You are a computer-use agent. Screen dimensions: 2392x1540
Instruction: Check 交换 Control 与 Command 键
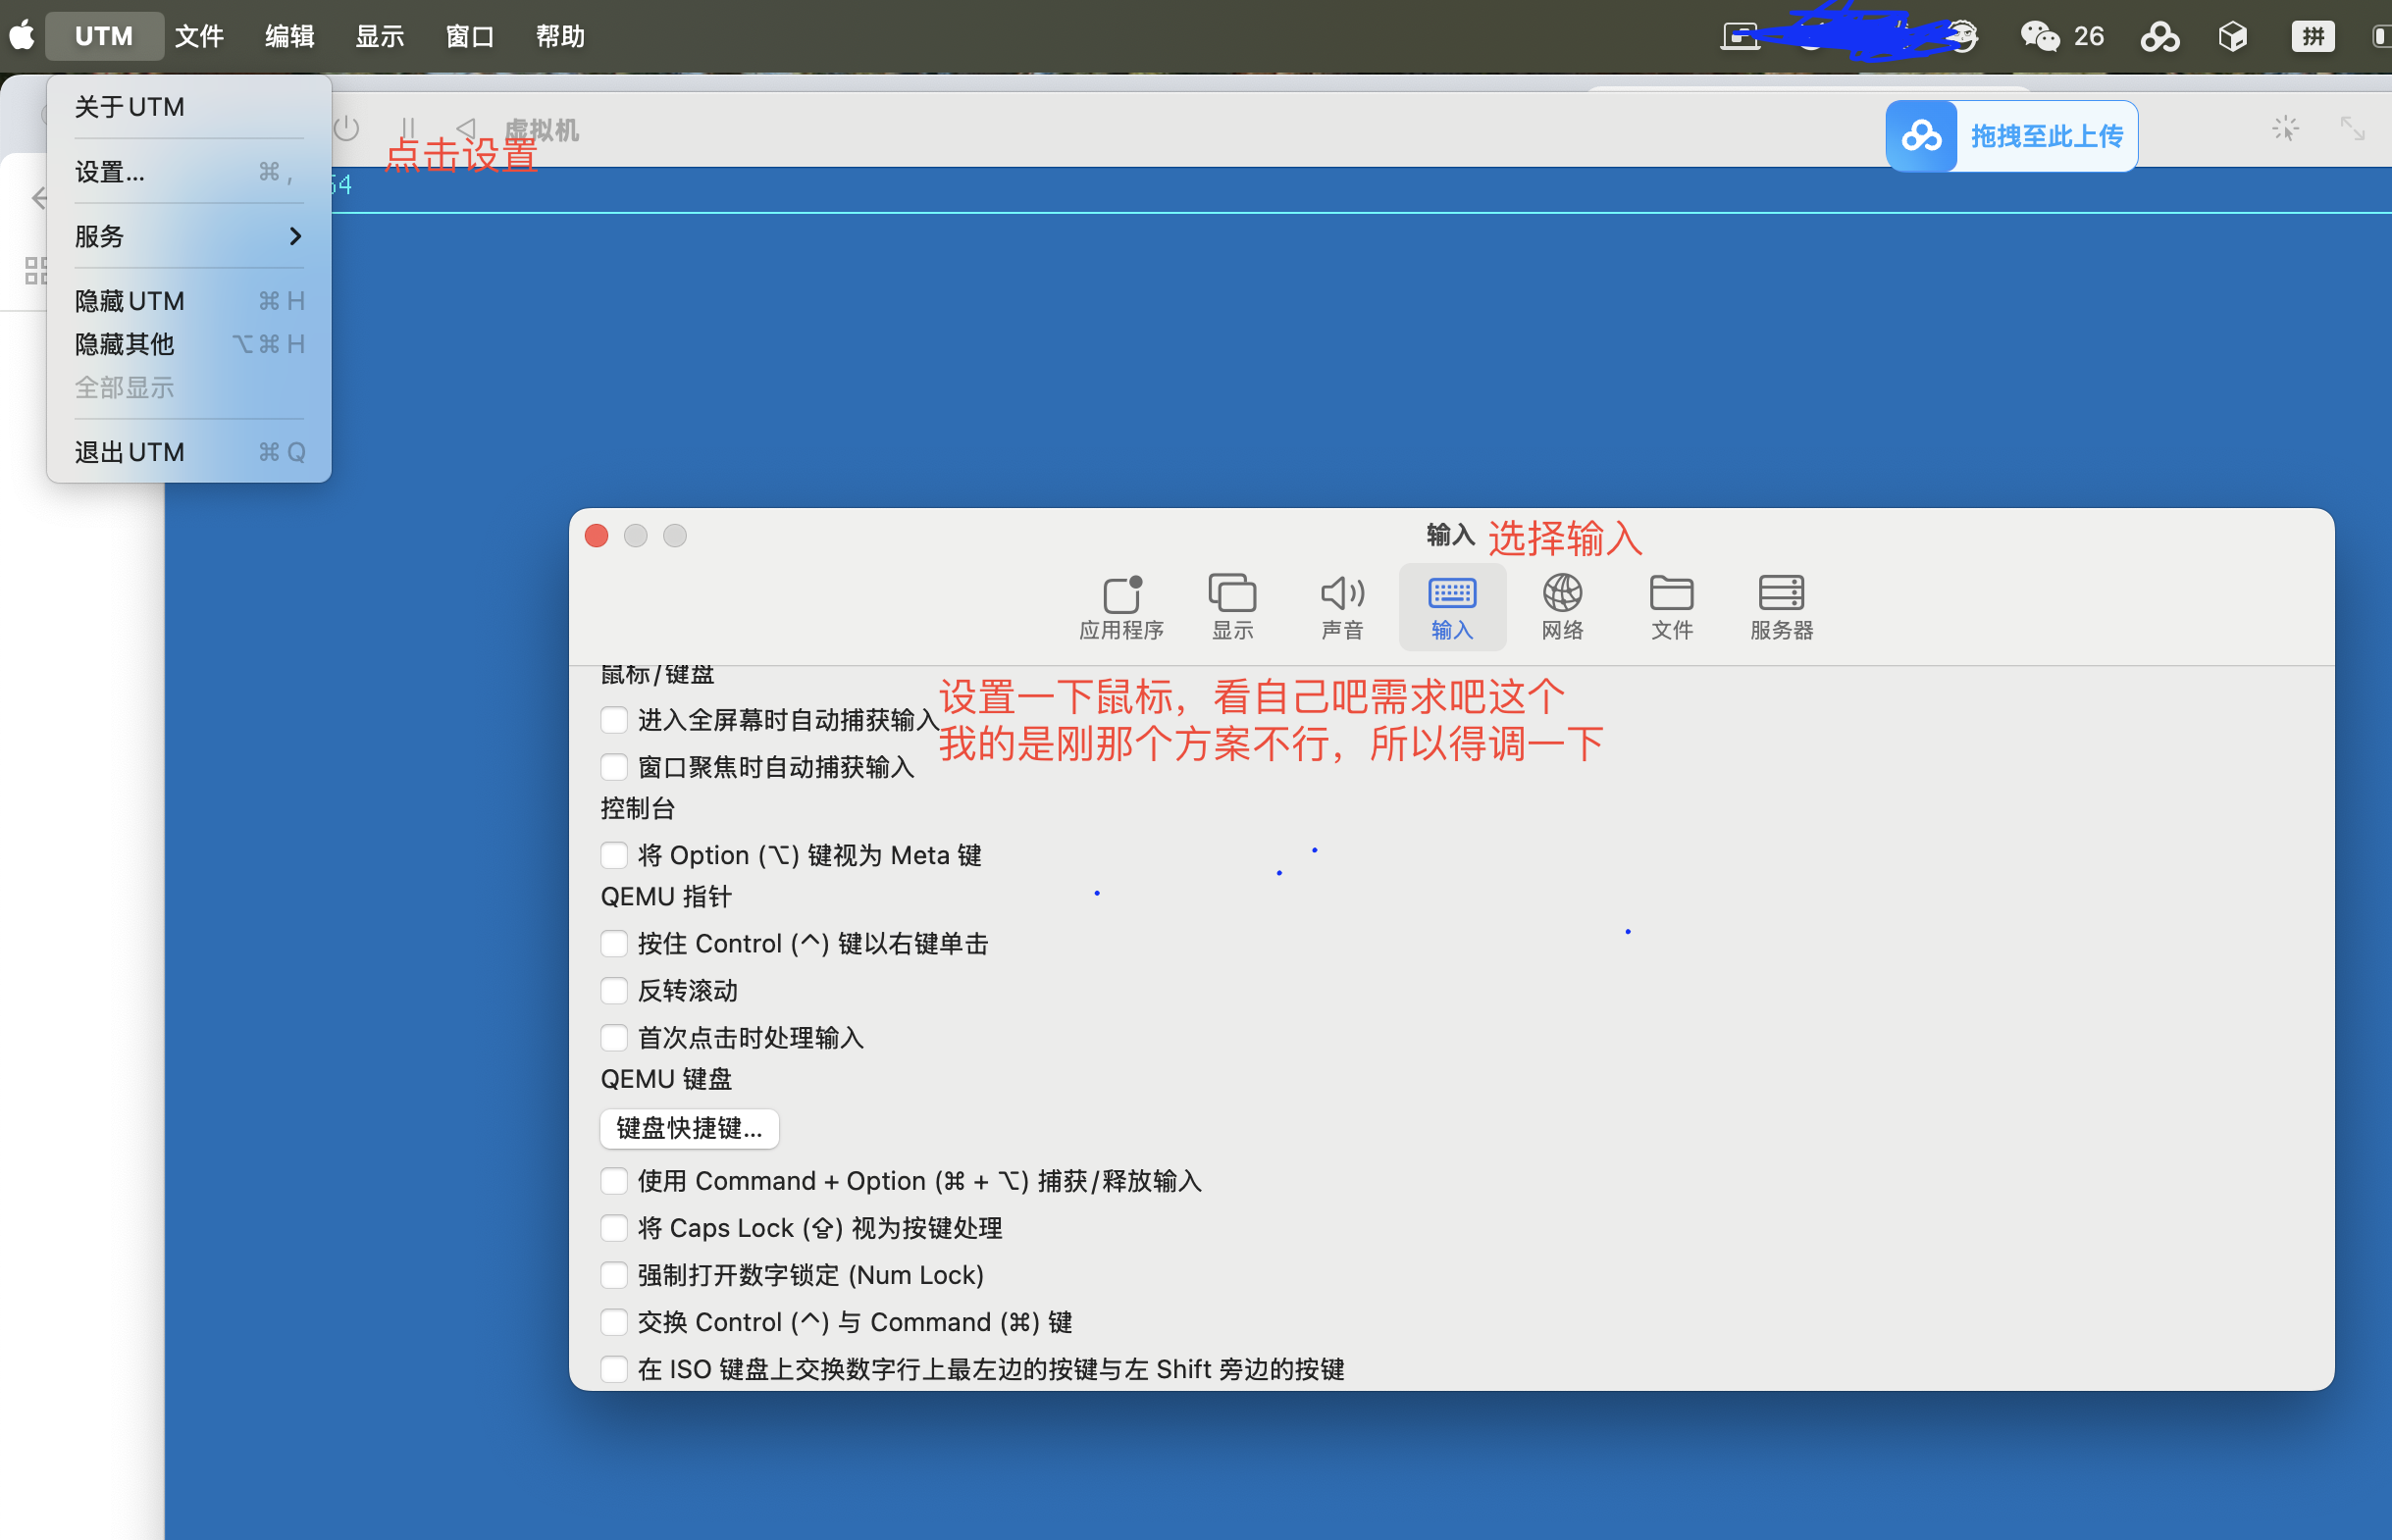click(614, 1322)
